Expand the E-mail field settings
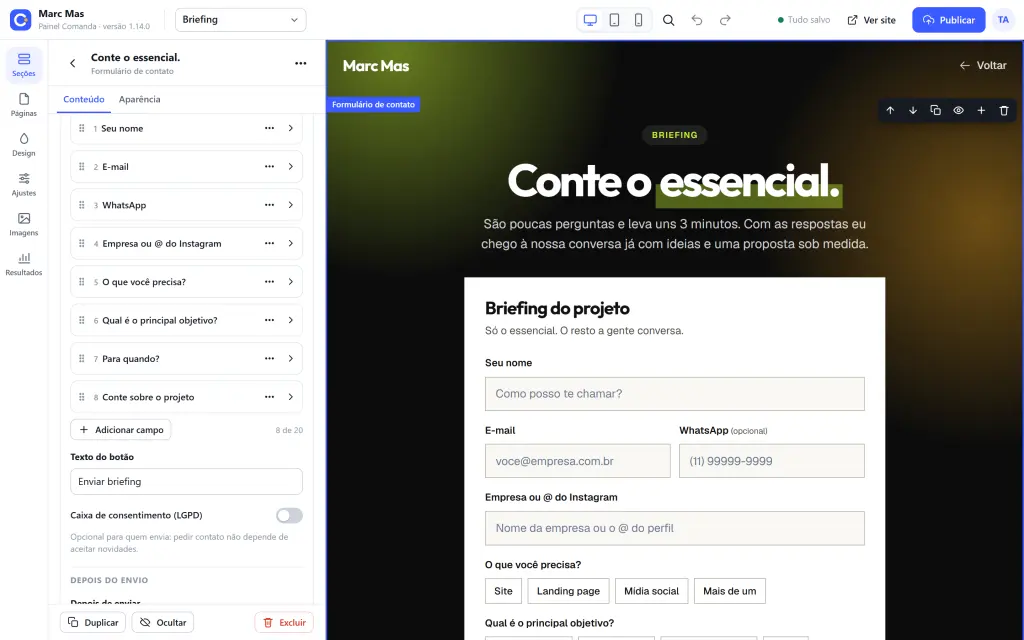This screenshot has width=1024, height=640. pos(291,167)
